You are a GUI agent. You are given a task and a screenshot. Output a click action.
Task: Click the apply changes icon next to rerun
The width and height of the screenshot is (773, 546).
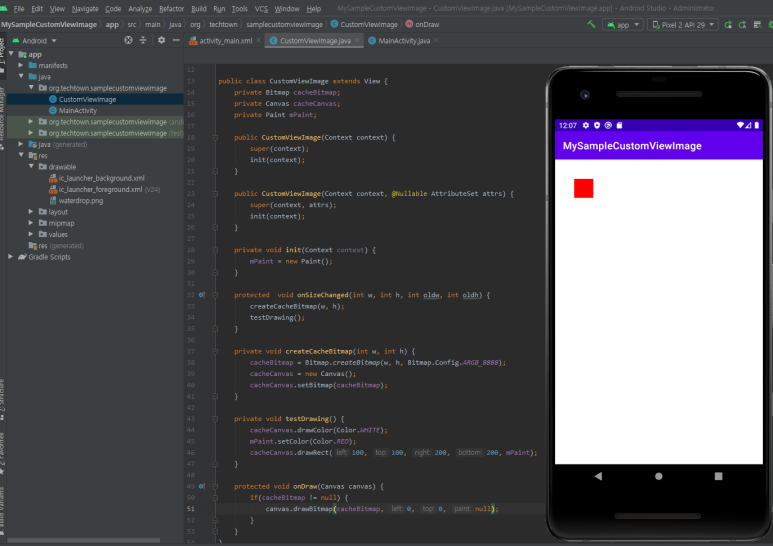coord(742,25)
